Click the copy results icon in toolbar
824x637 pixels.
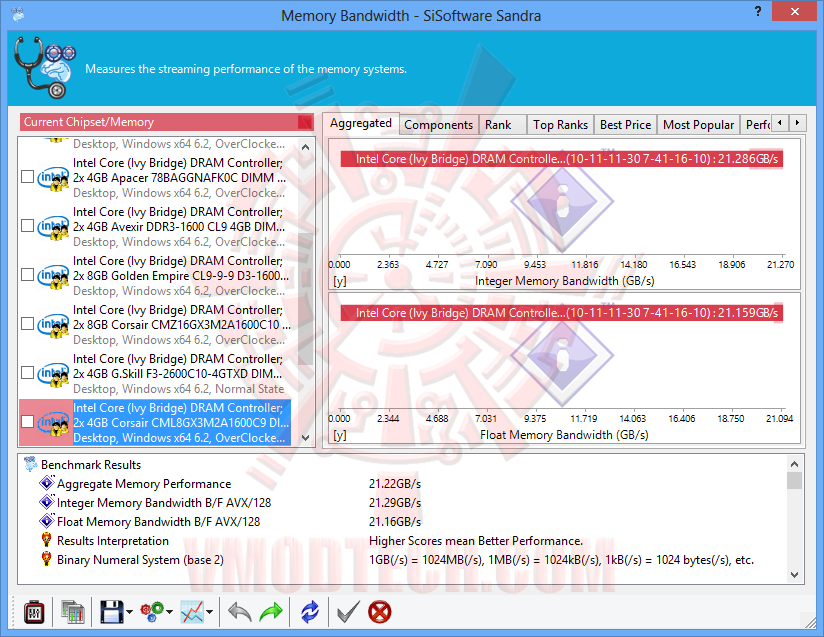73,612
